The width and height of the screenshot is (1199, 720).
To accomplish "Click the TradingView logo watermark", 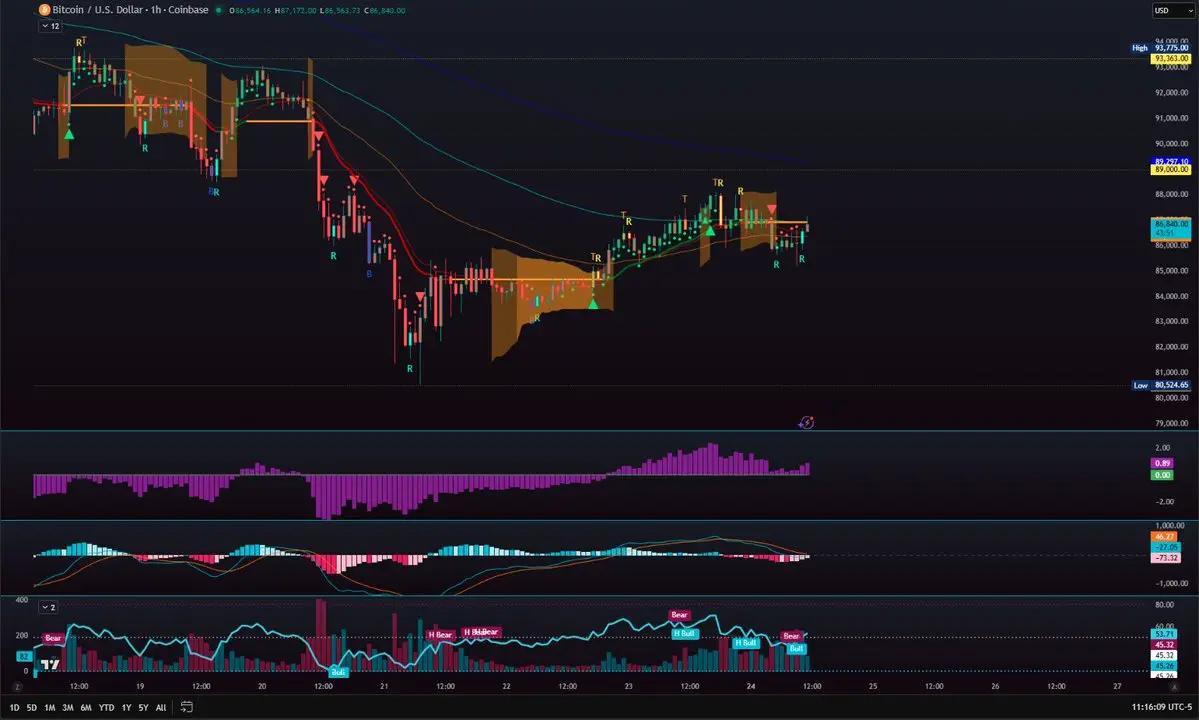I will 50,665.
